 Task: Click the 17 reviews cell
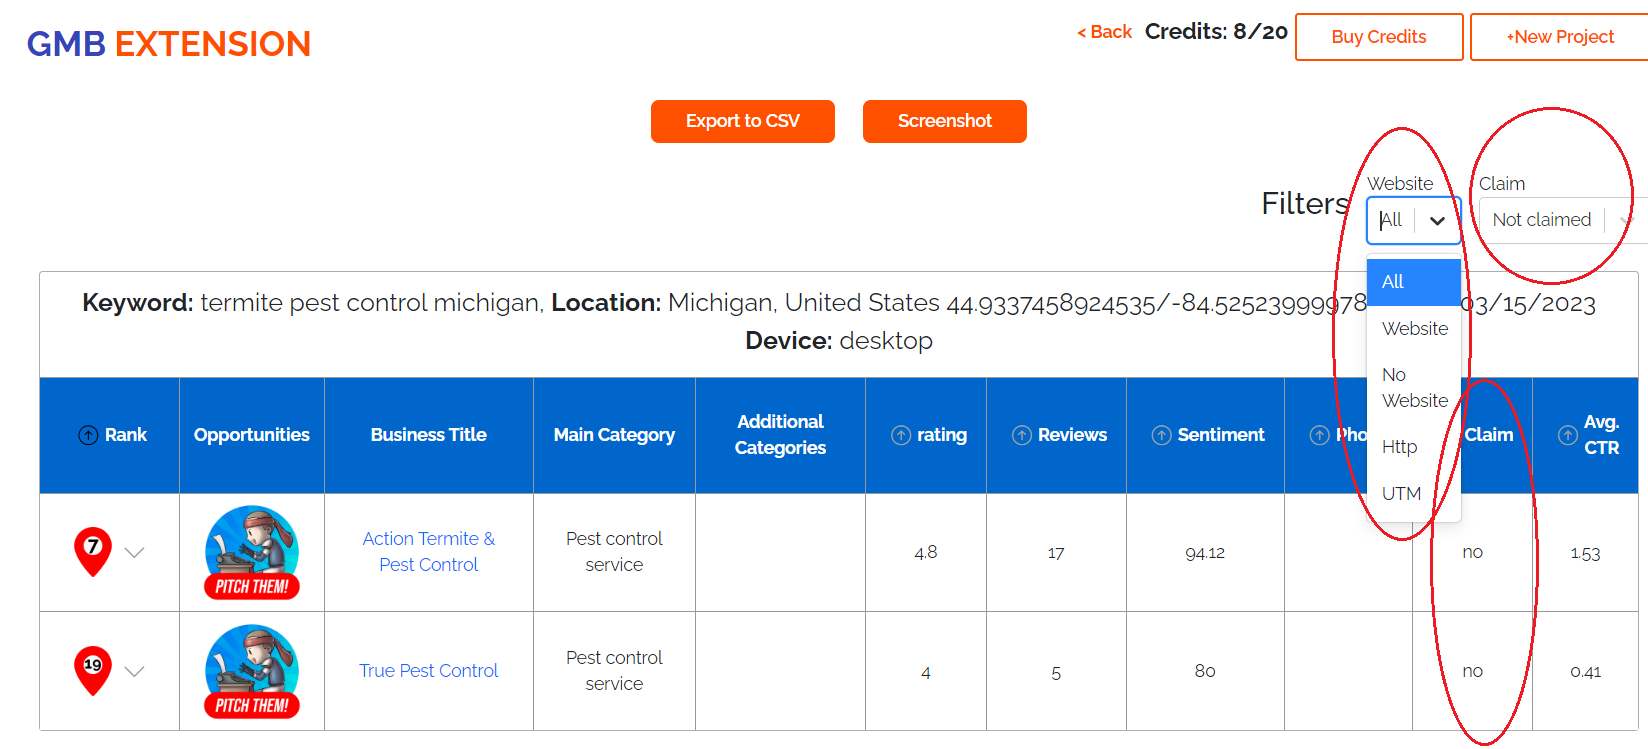click(1056, 553)
